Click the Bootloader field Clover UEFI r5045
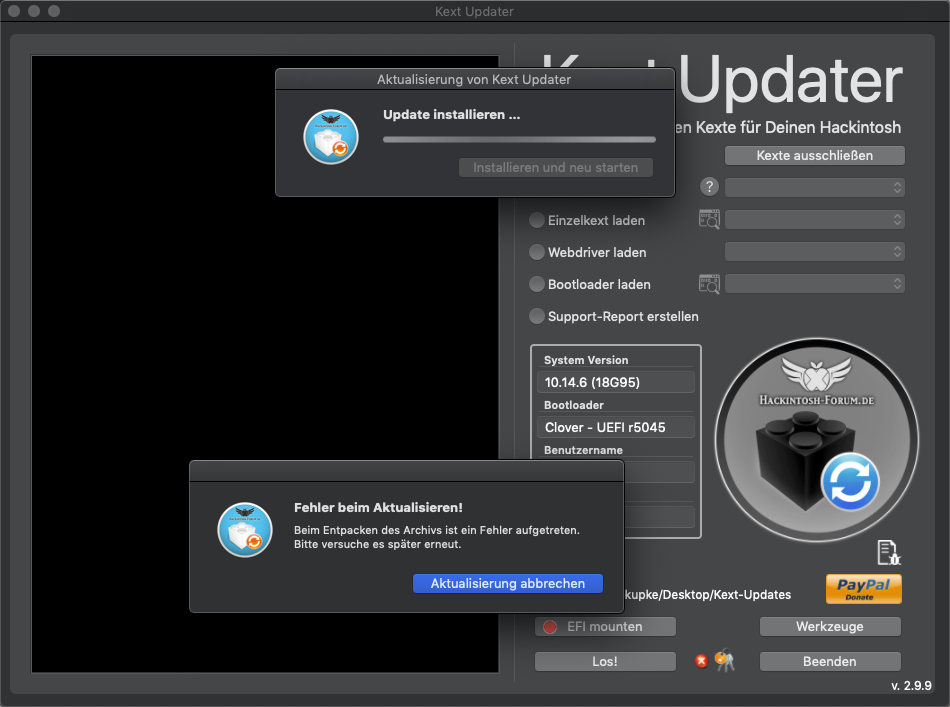 [616, 427]
